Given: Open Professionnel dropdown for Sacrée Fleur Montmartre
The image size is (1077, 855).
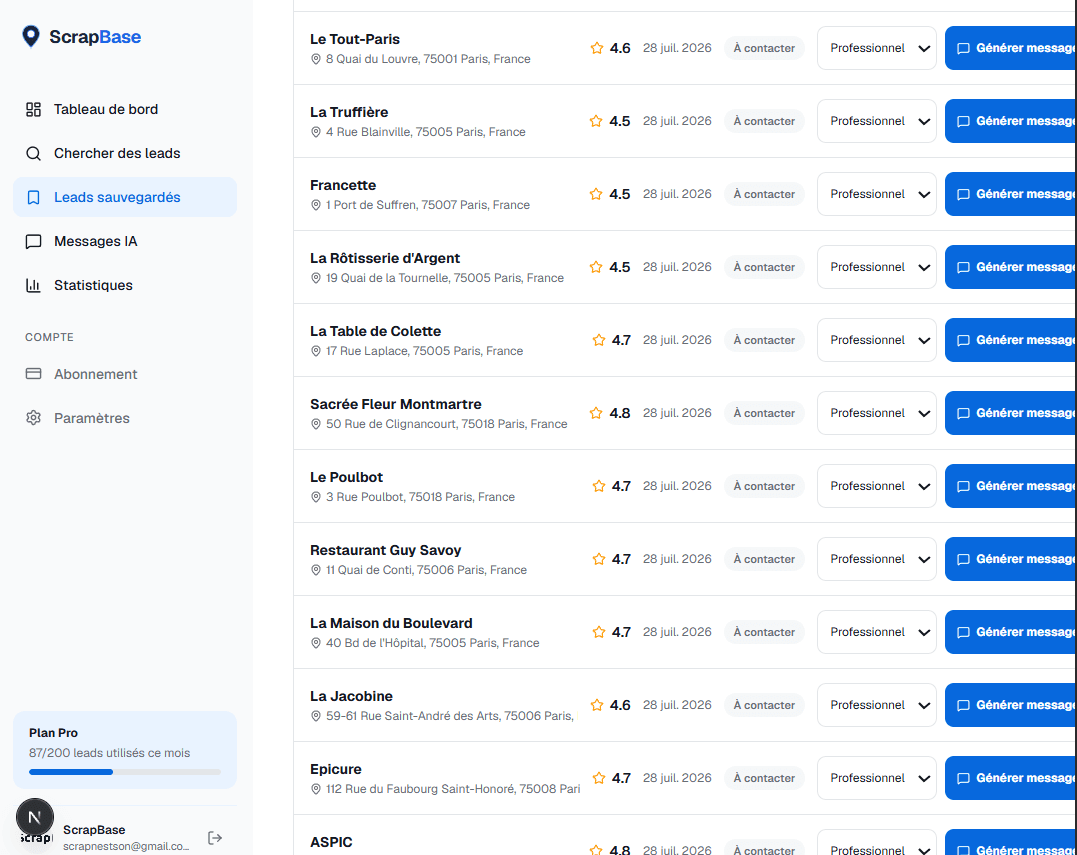Looking at the screenshot, I should pyautogui.click(x=876, y=413).
